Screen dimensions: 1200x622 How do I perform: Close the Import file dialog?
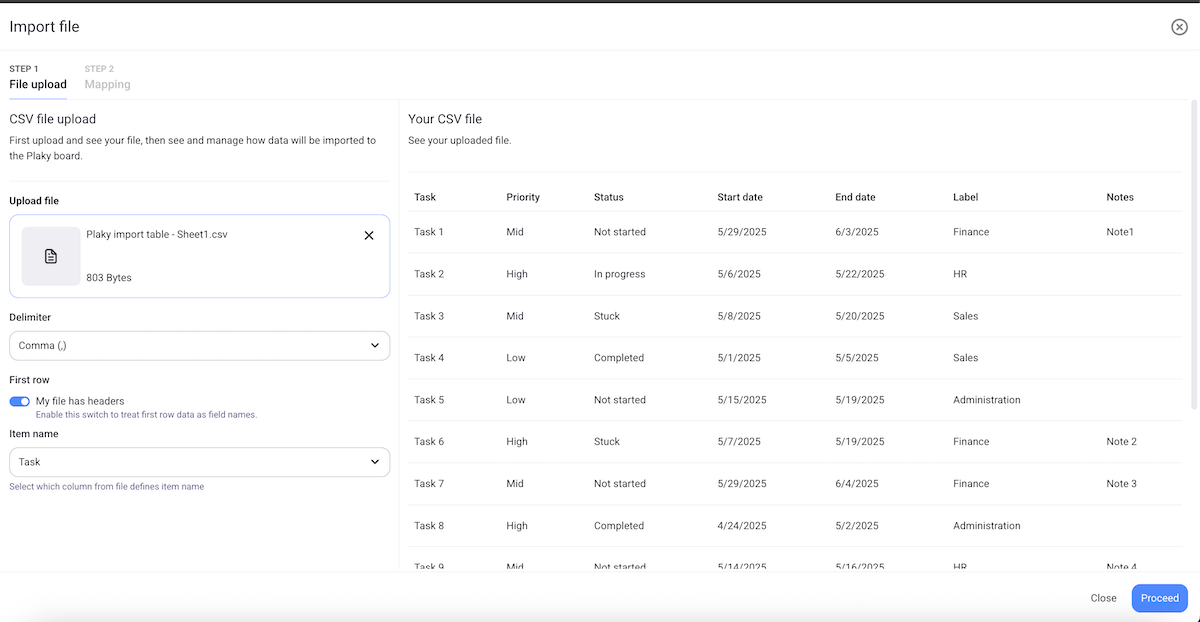pyautogui.click(x=1178, y=27)
